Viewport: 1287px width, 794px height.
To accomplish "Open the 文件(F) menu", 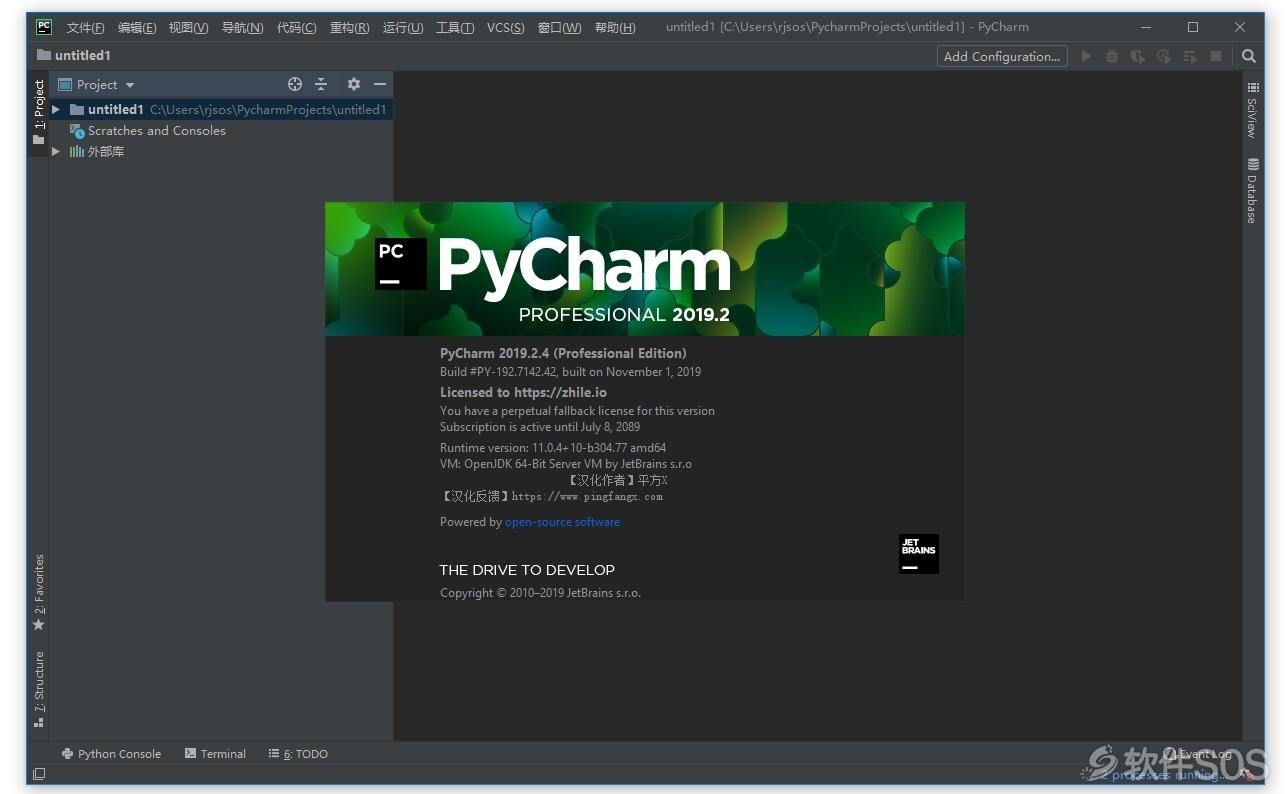I will coord(85,28).
